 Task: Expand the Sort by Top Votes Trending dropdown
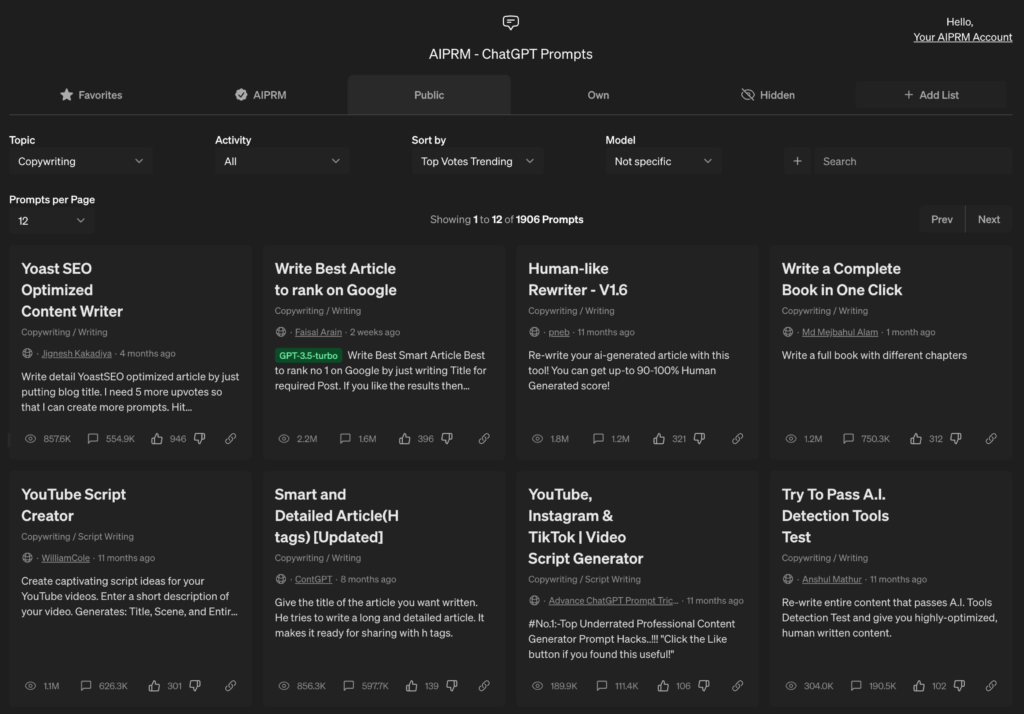477,161
